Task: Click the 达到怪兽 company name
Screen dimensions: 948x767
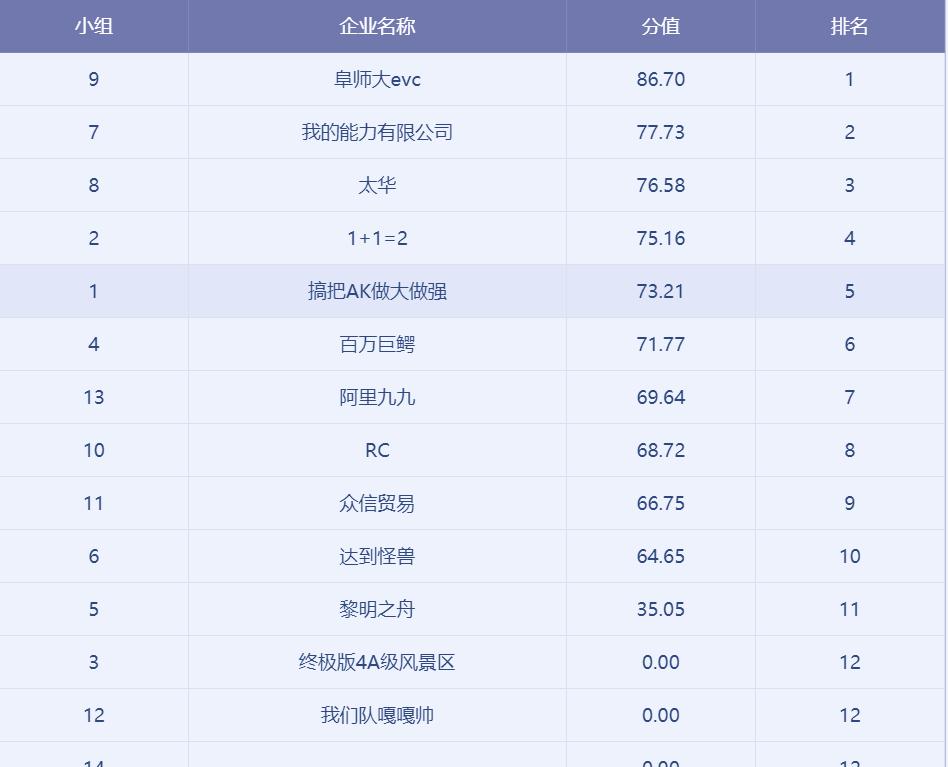Action: click(x=377, y=556)
